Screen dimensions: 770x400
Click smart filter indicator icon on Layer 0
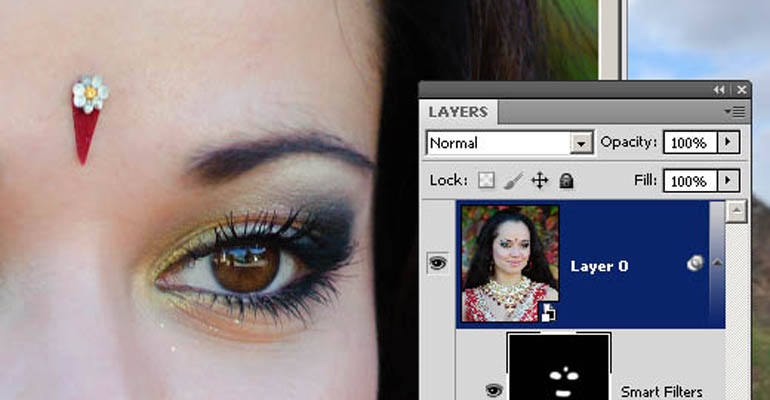point(695,264)
